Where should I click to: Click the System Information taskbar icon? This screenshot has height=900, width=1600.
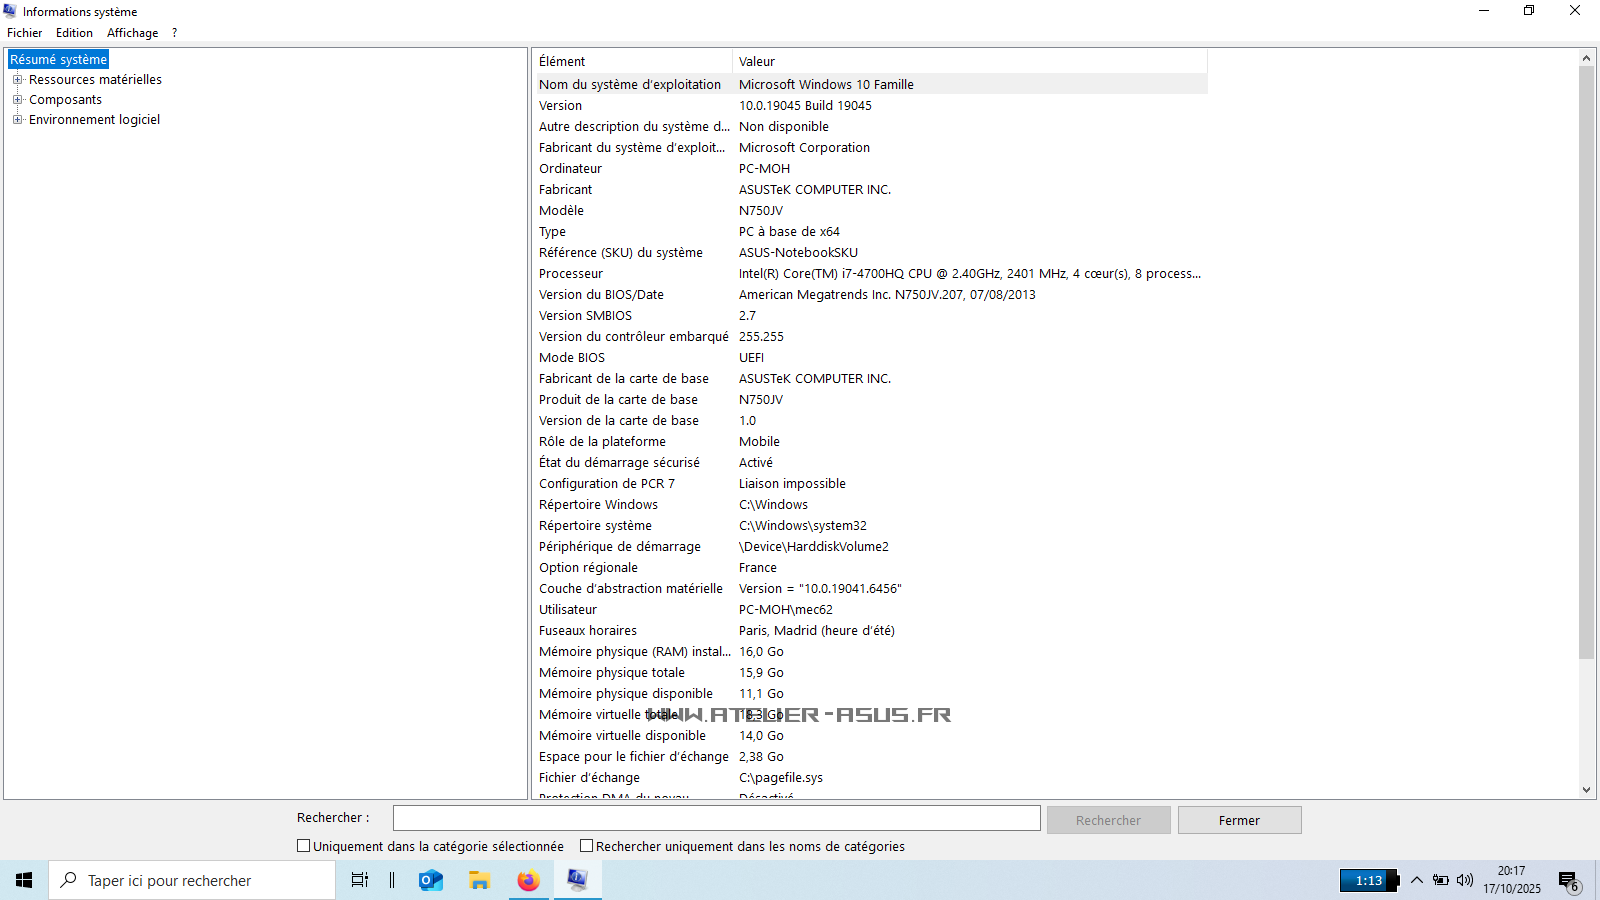point(577,880)
